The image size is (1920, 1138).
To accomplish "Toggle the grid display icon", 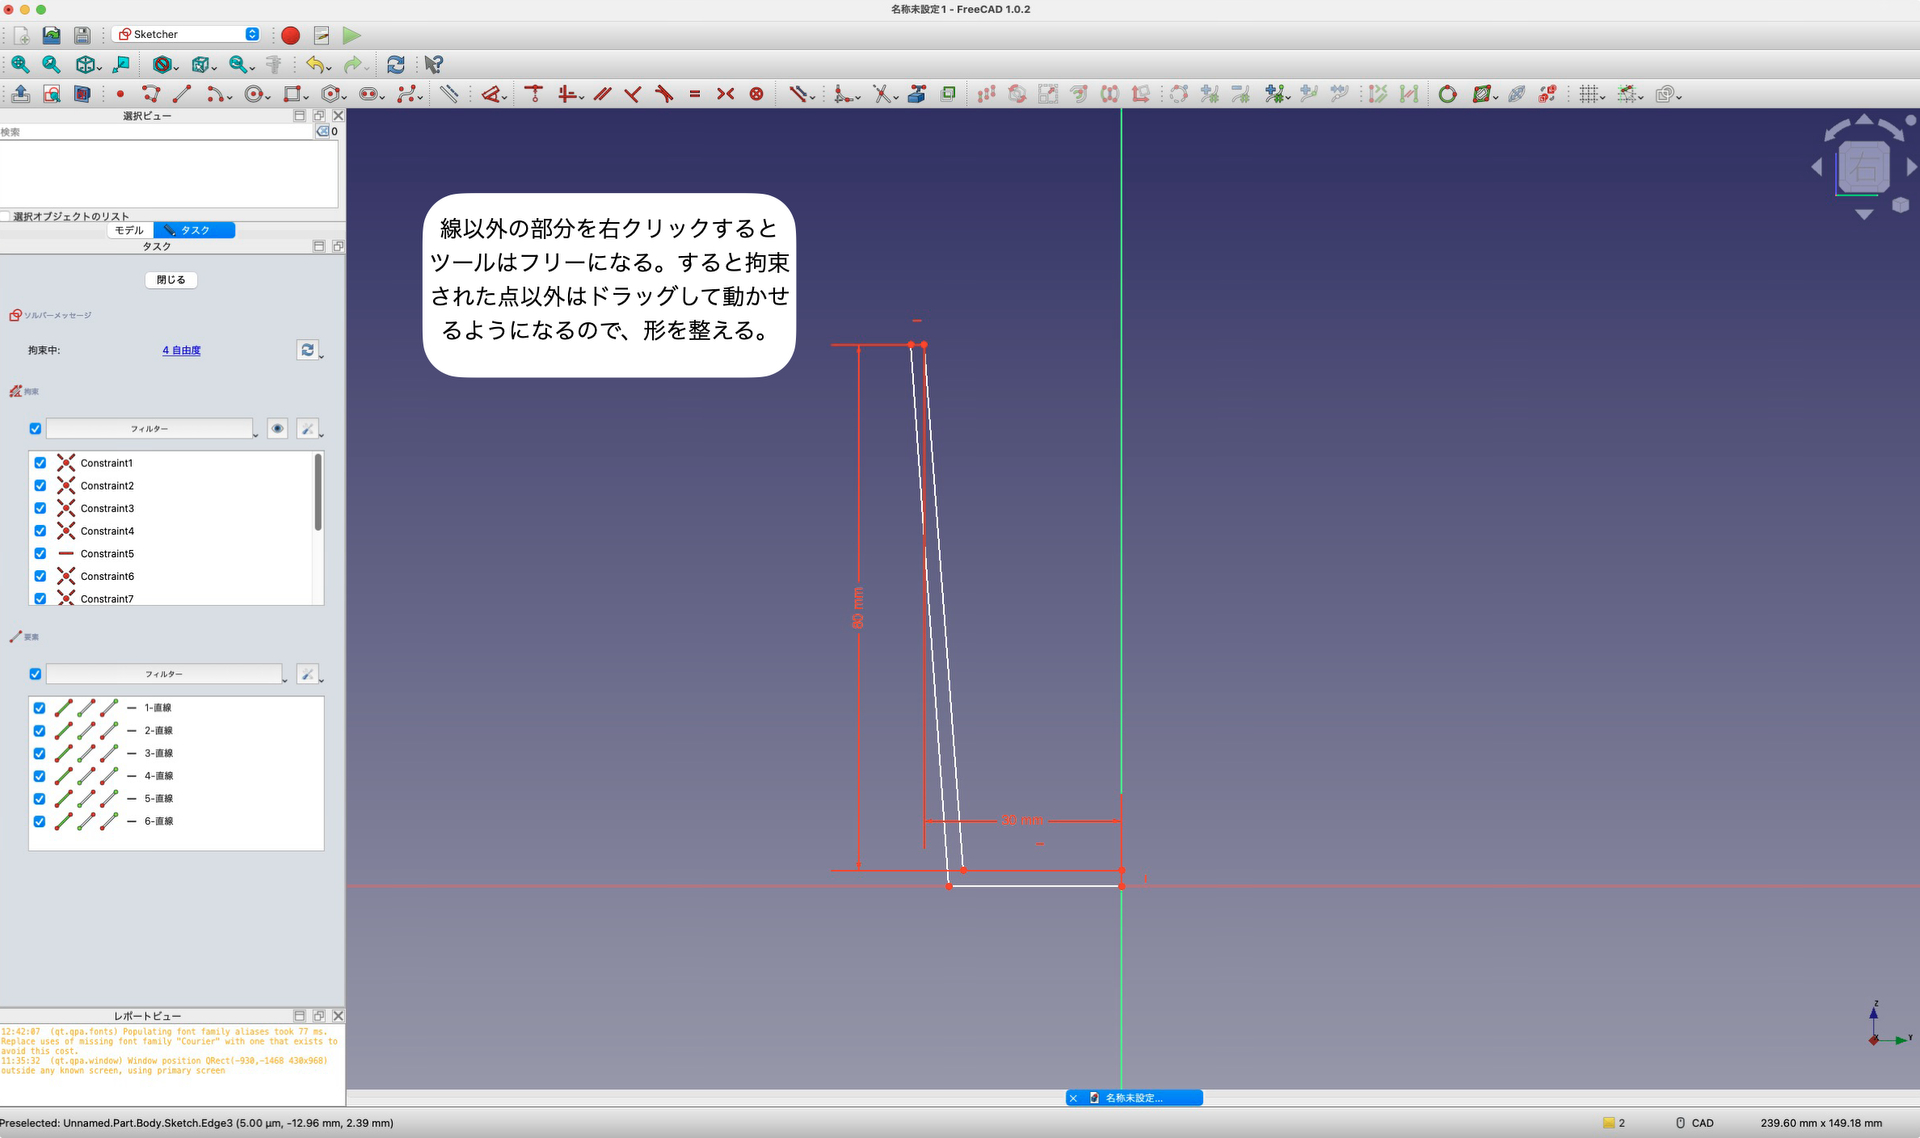I will (1589, 94).
